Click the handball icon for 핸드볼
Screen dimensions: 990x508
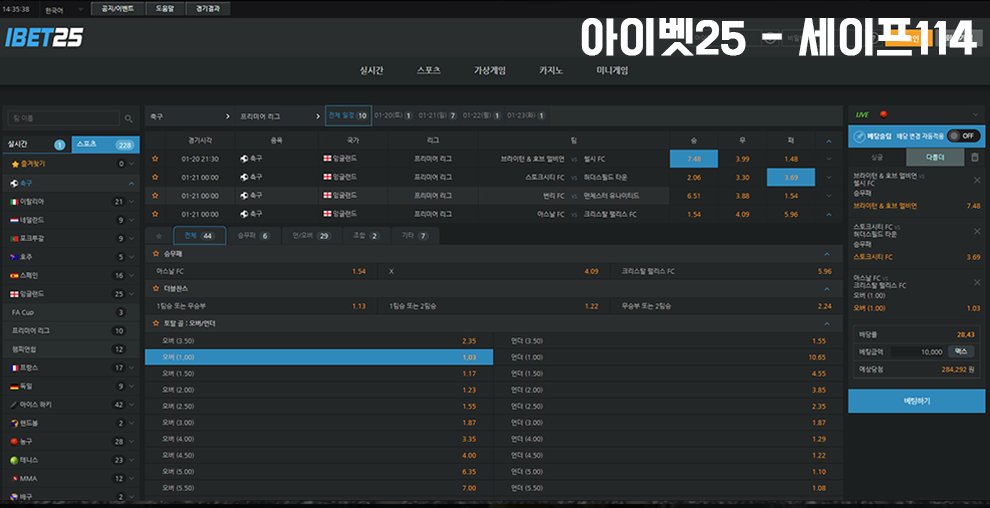14,423
